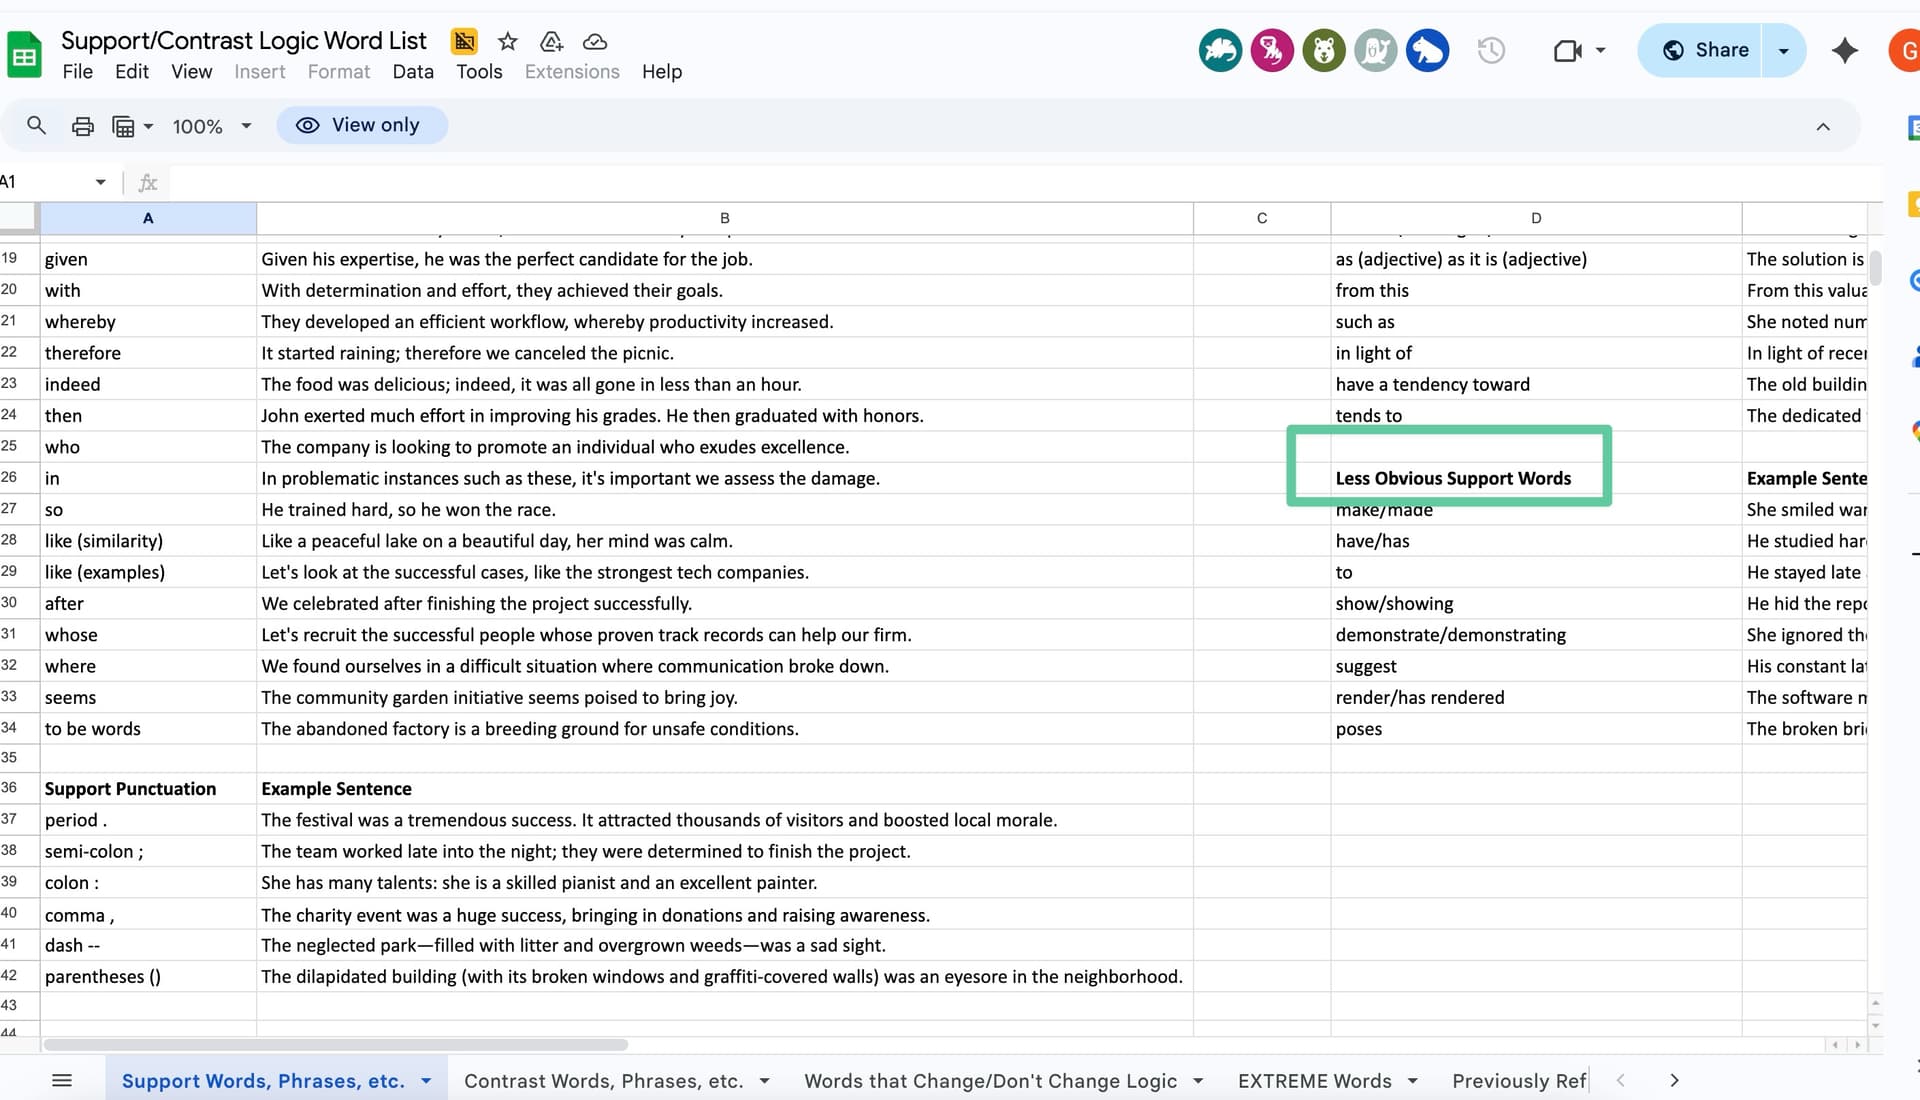The width and height of the screenshot is (1920, 1100).
Task: Select row 30 header
Action: coord(19,603)
